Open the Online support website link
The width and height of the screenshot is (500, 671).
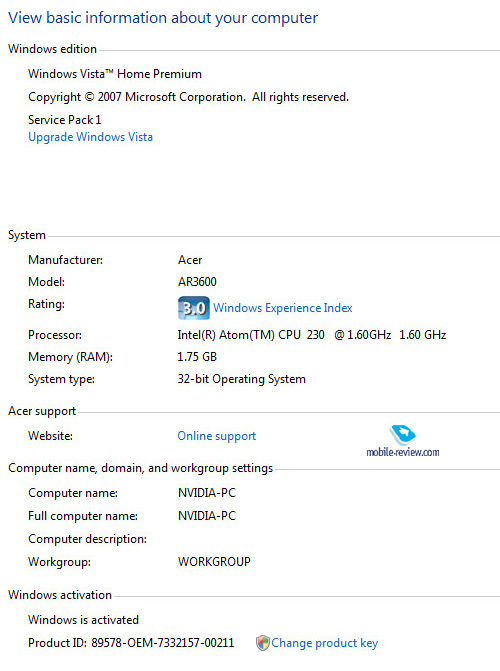point(217,436)
